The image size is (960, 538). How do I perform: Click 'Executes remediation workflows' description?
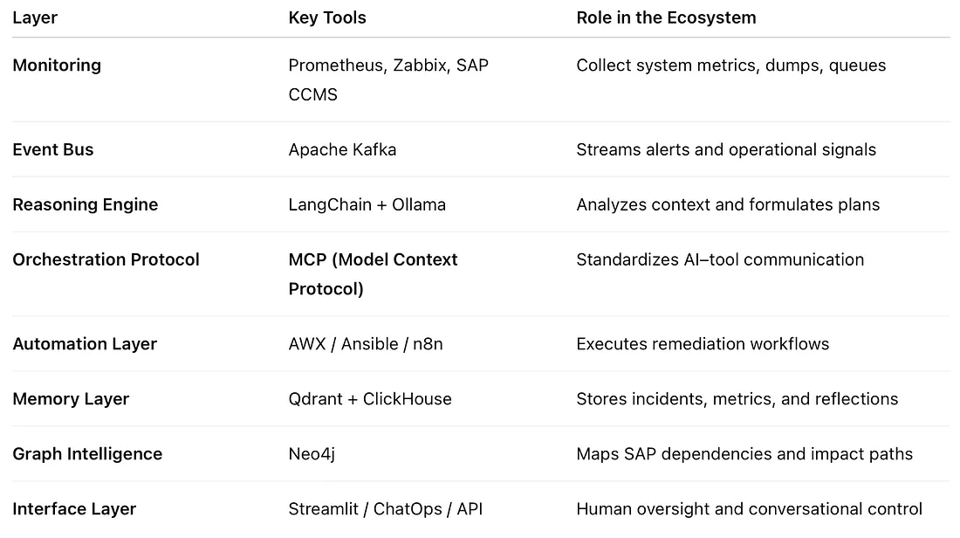(x=702, y=343)
